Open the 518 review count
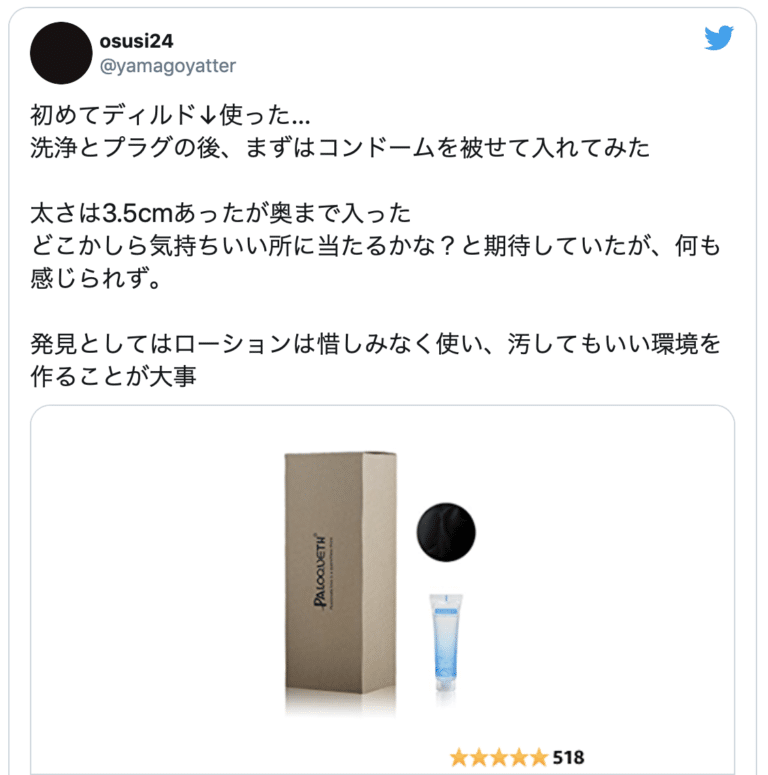 click(568, 757)
